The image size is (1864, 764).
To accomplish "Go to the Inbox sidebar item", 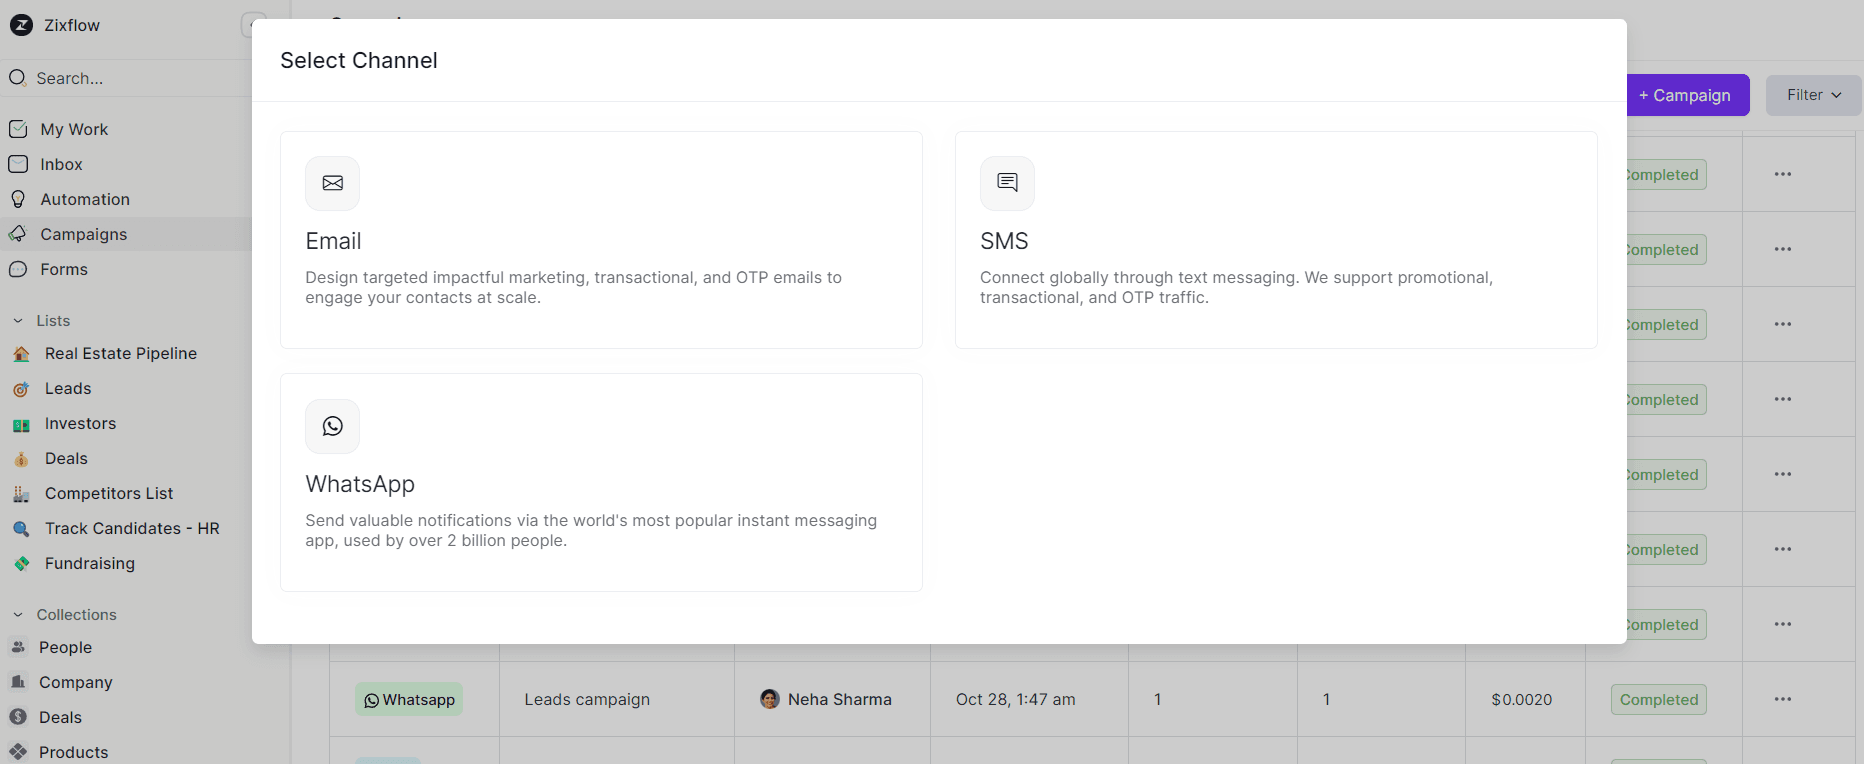I will (61, 164).
